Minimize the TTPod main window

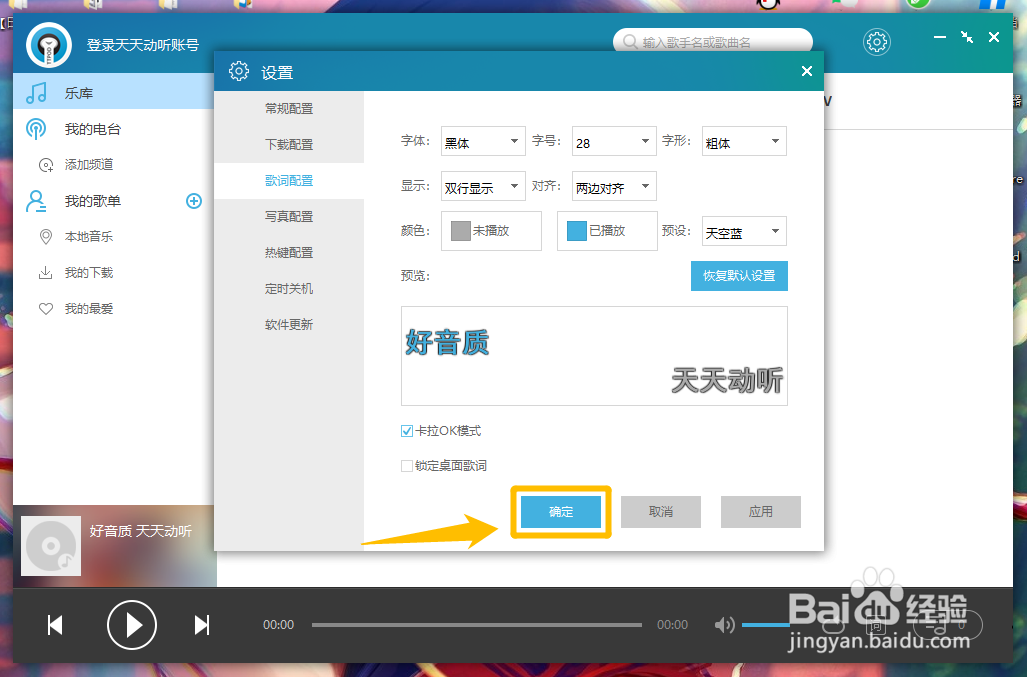[940, 37]
